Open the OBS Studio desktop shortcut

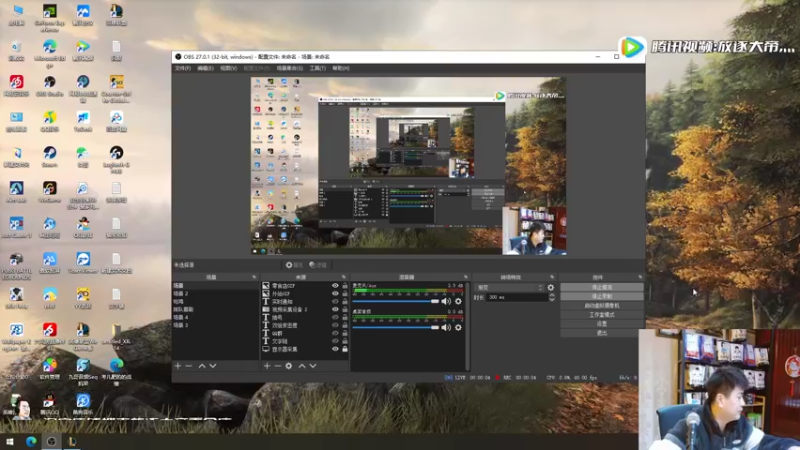click(x=49, y=86)
